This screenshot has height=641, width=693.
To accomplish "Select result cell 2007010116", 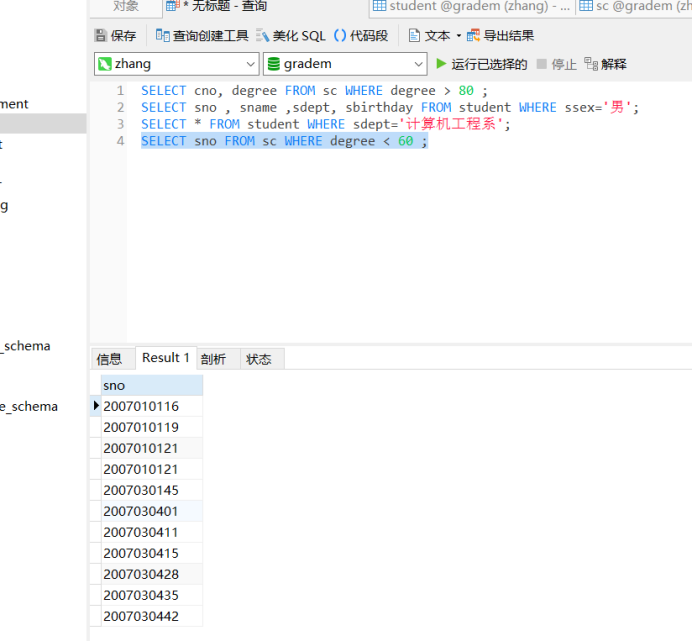I will (x=152, y=406).
